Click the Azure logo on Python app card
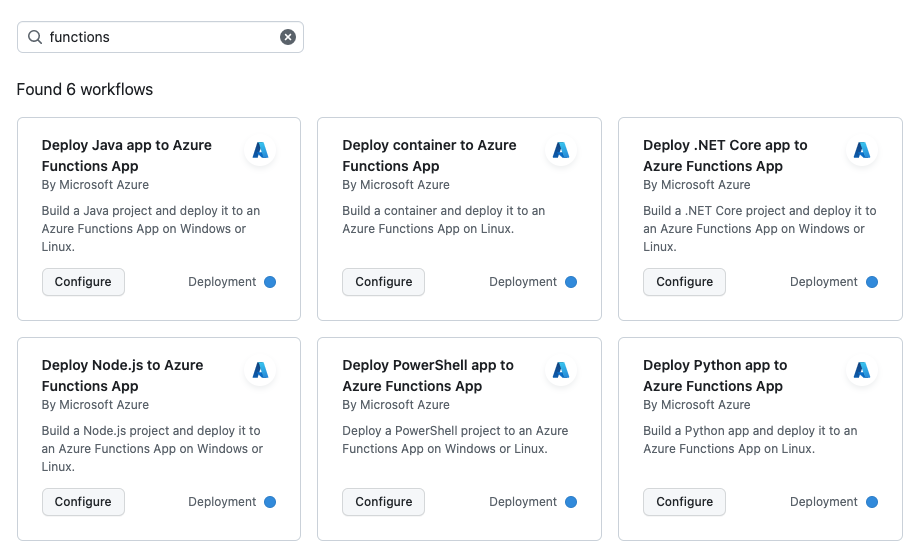 (862, 370)
